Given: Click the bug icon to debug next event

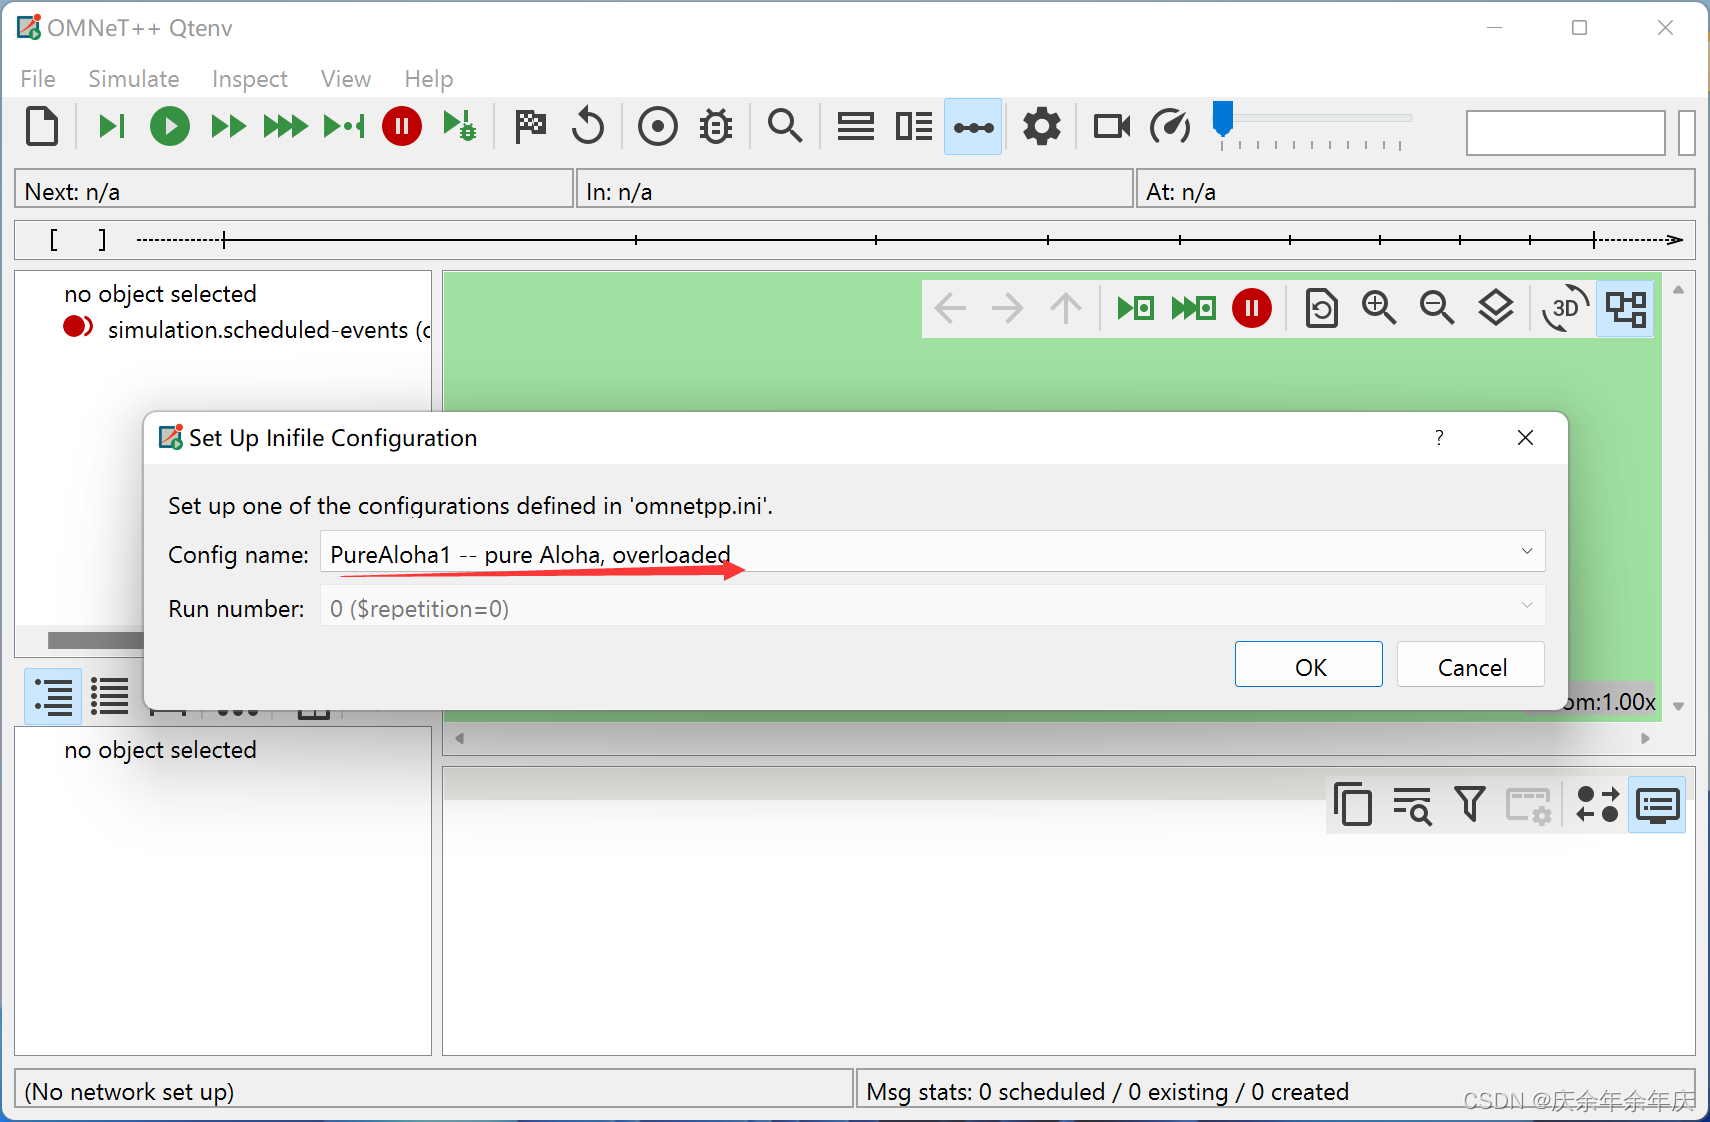Looking at the screenshot, I should point(716,127).
